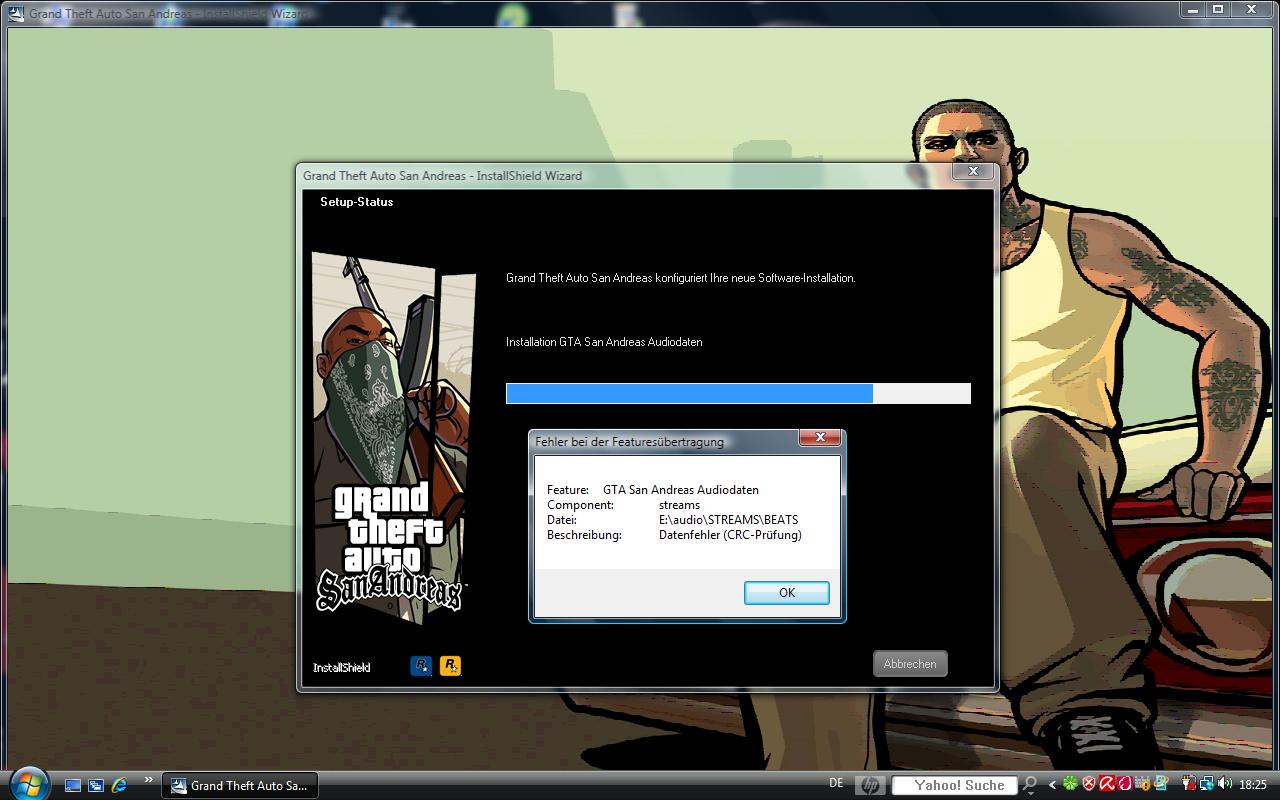The height and width of the screenshot is (800, 1280).
Task: Open Windows Security Center red shield icon
Action: point(1089,785)
